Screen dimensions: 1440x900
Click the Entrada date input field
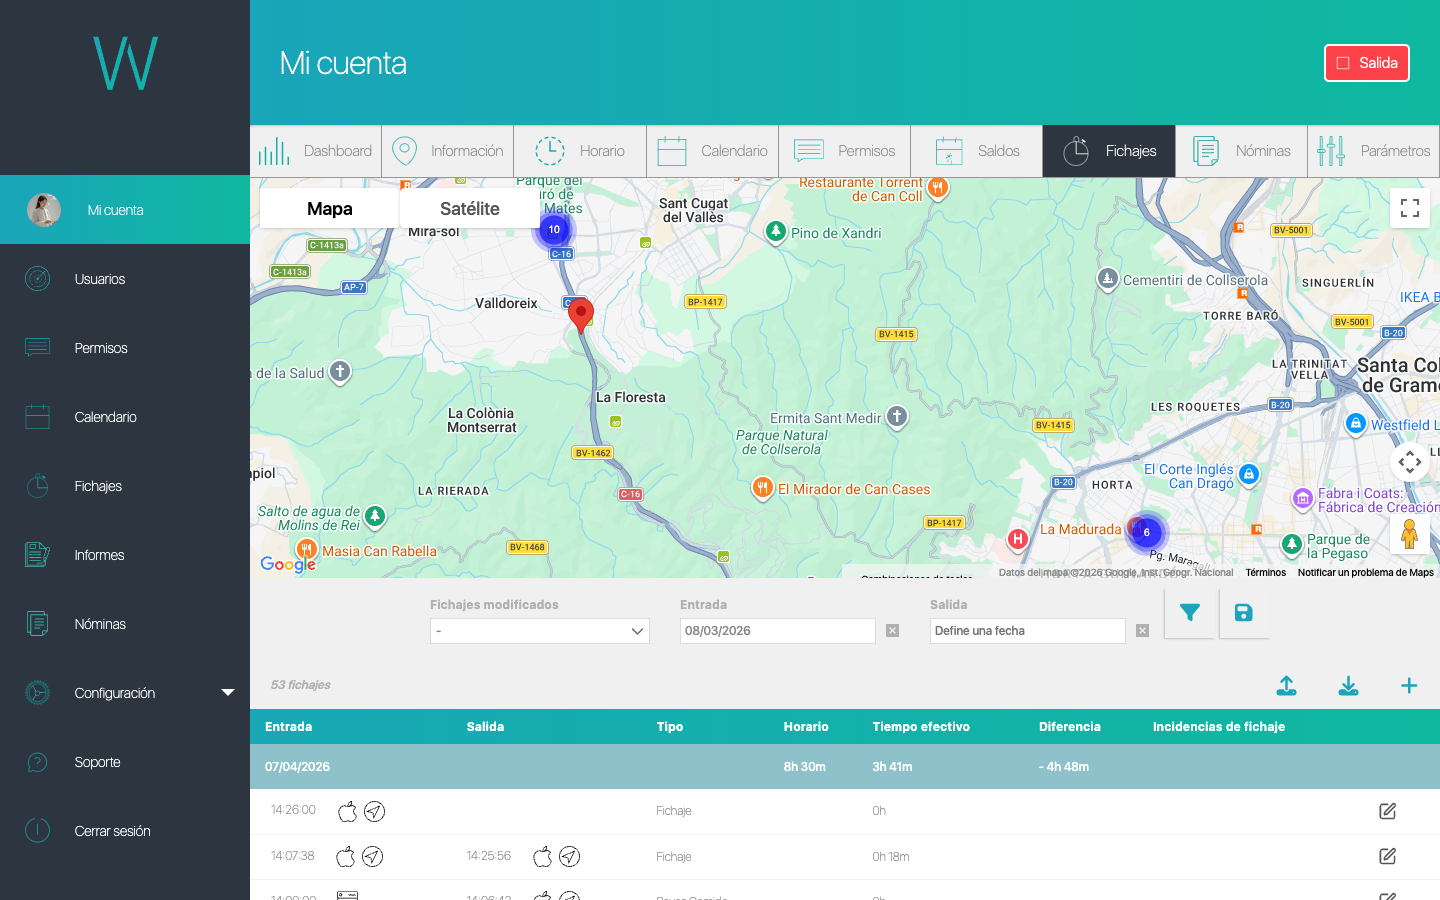(x=778, y=631)
